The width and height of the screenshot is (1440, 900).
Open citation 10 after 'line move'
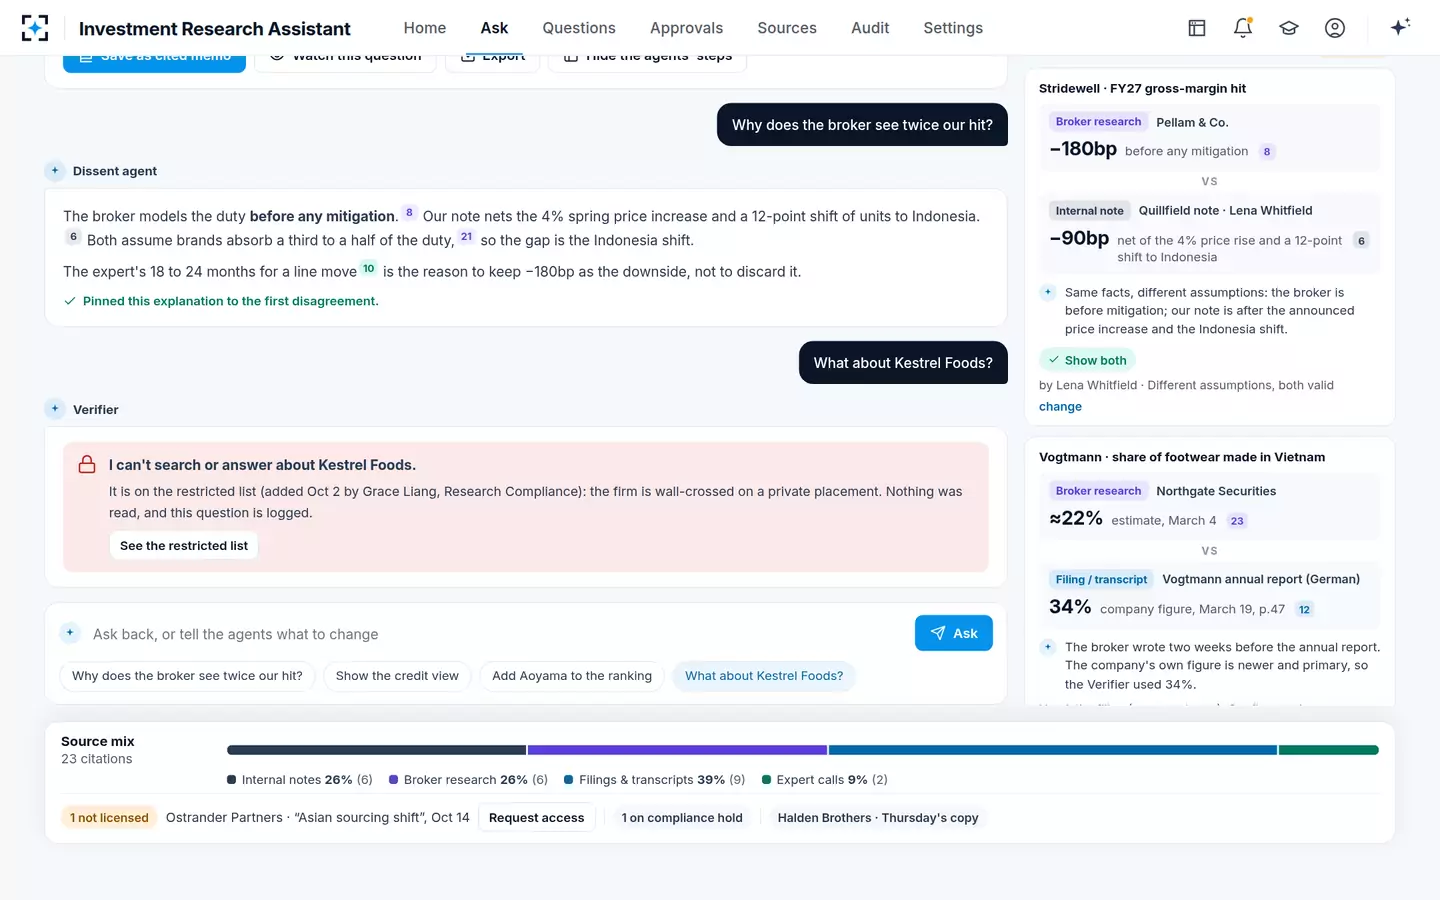pyautogui.click(x=368, y=268)
